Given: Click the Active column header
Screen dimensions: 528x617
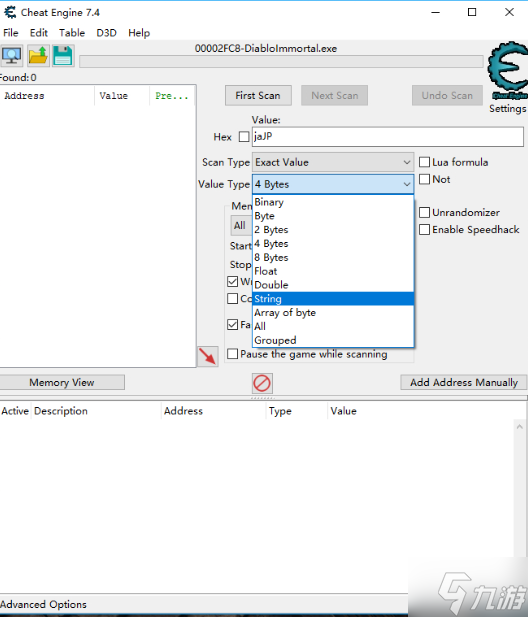Looking at the screenshot, I should point(15,411).
